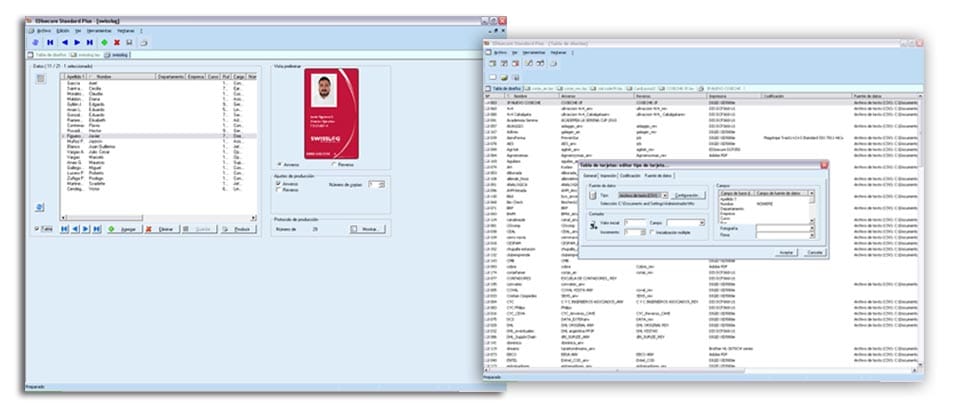Go to first record in top toolbar
The width and height of the screenshot is (958, 417).
tap(50, 42)
